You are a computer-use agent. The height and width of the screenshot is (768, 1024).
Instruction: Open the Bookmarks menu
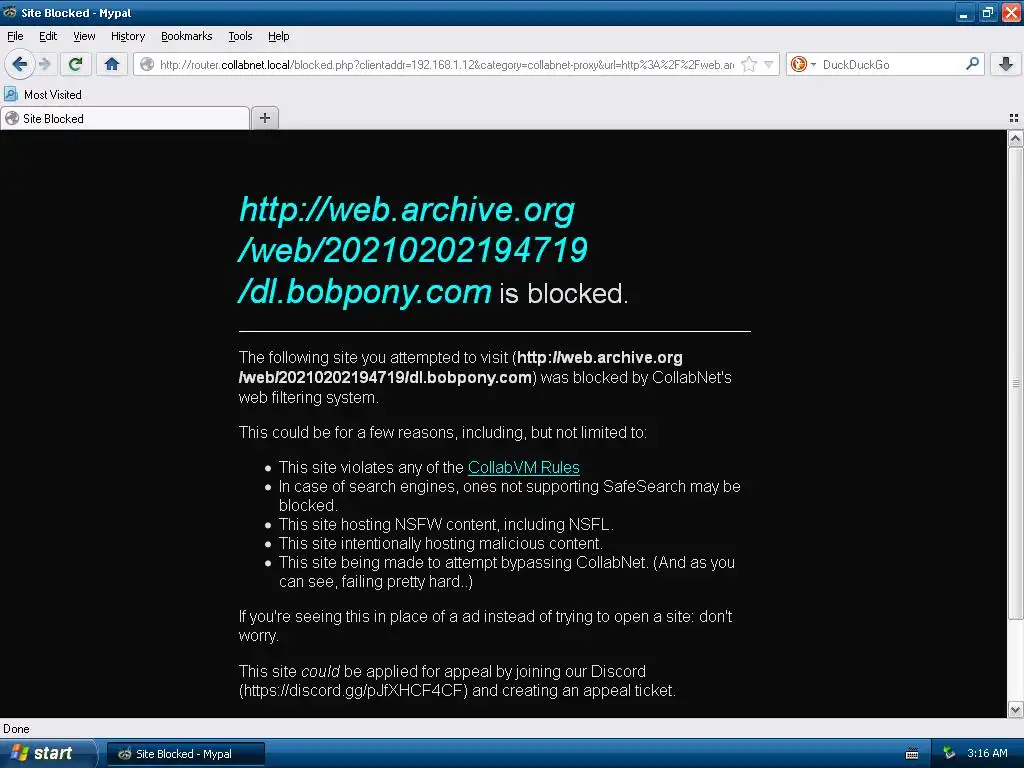pyautogui.click(x=186, y=36)
